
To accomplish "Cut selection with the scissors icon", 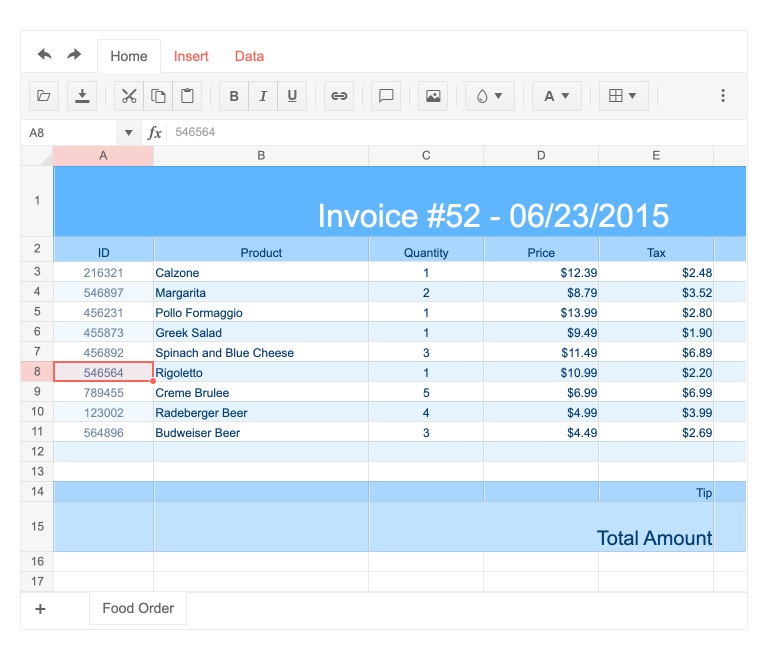I will click(129, 96).
